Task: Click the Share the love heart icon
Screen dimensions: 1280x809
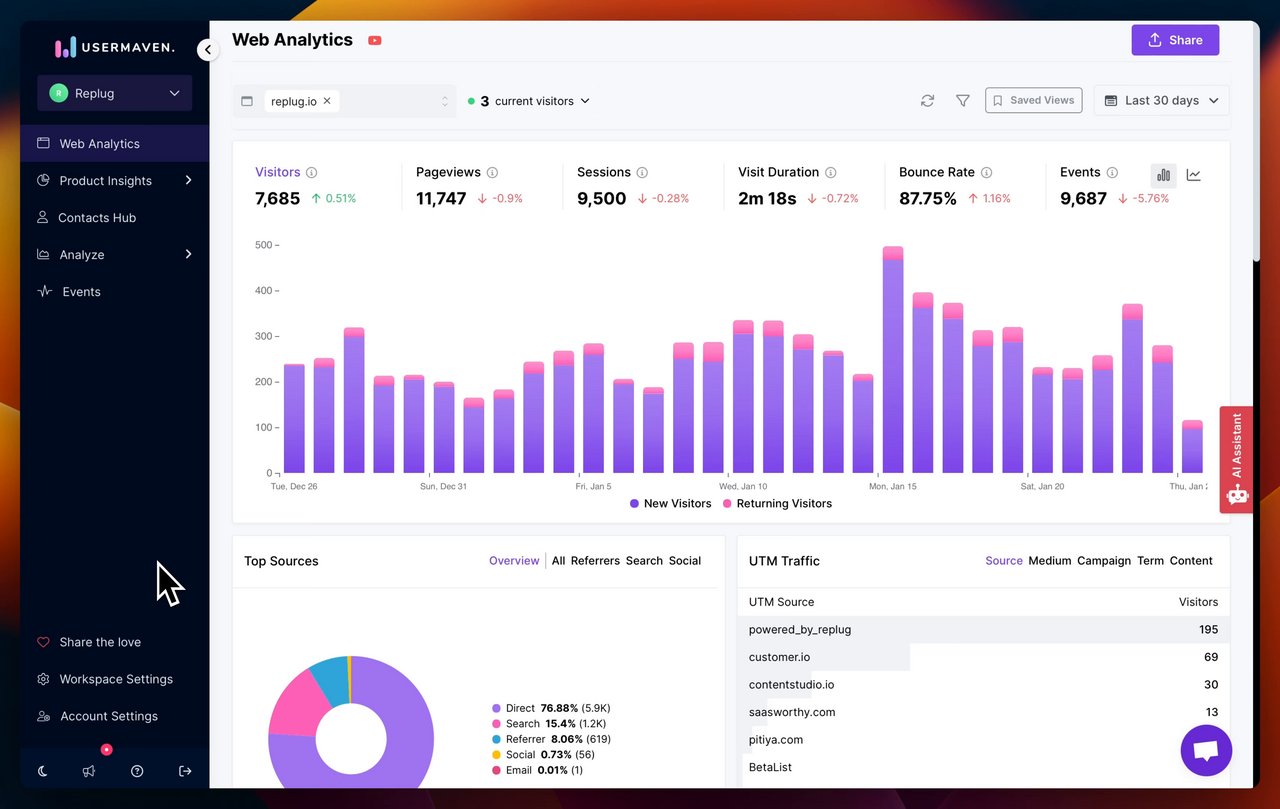Action: 43,642
